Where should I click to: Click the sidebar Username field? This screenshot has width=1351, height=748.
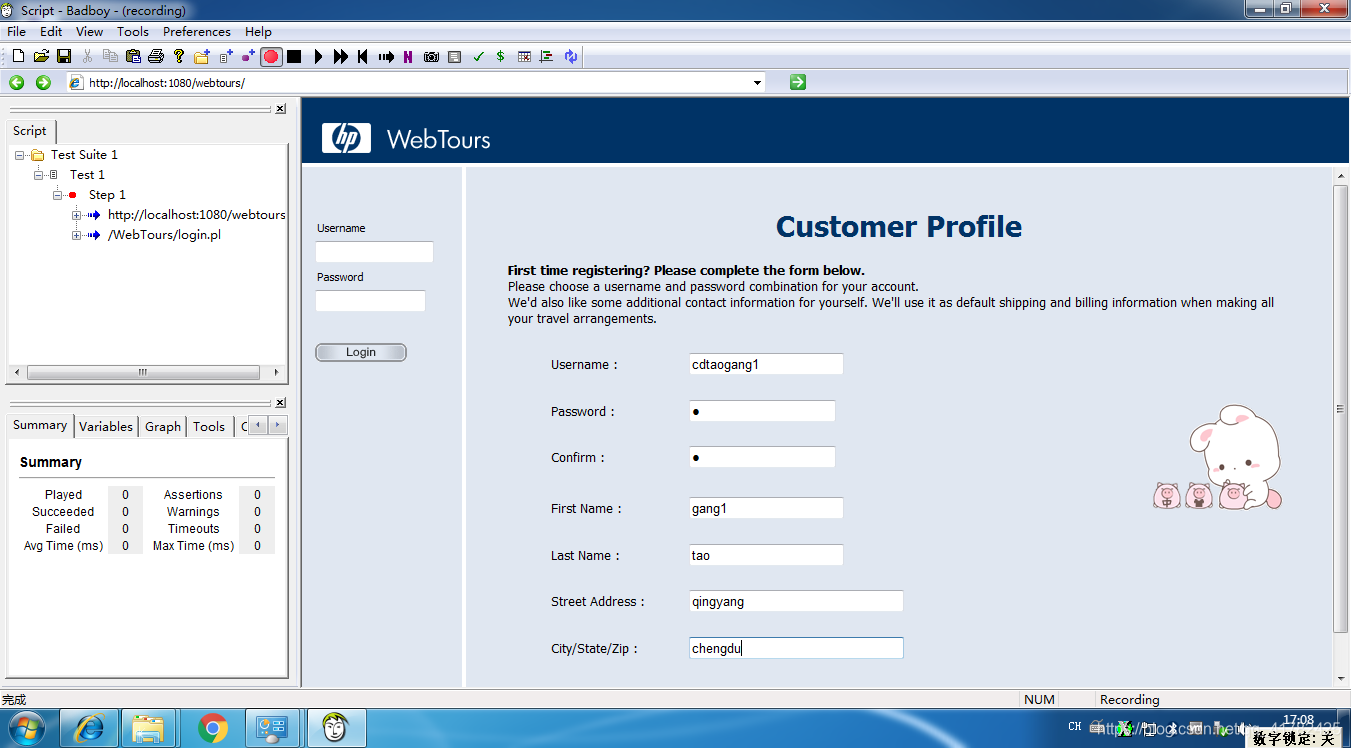(374, 252)
